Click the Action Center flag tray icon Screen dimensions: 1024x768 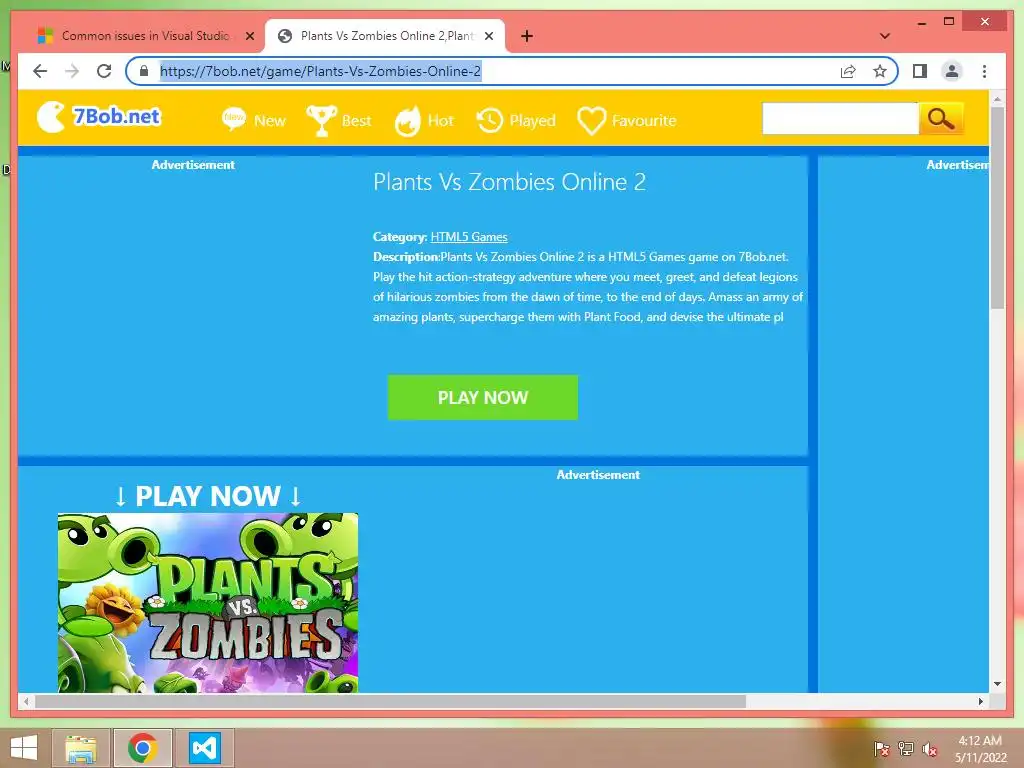click(x=881, y=749)
